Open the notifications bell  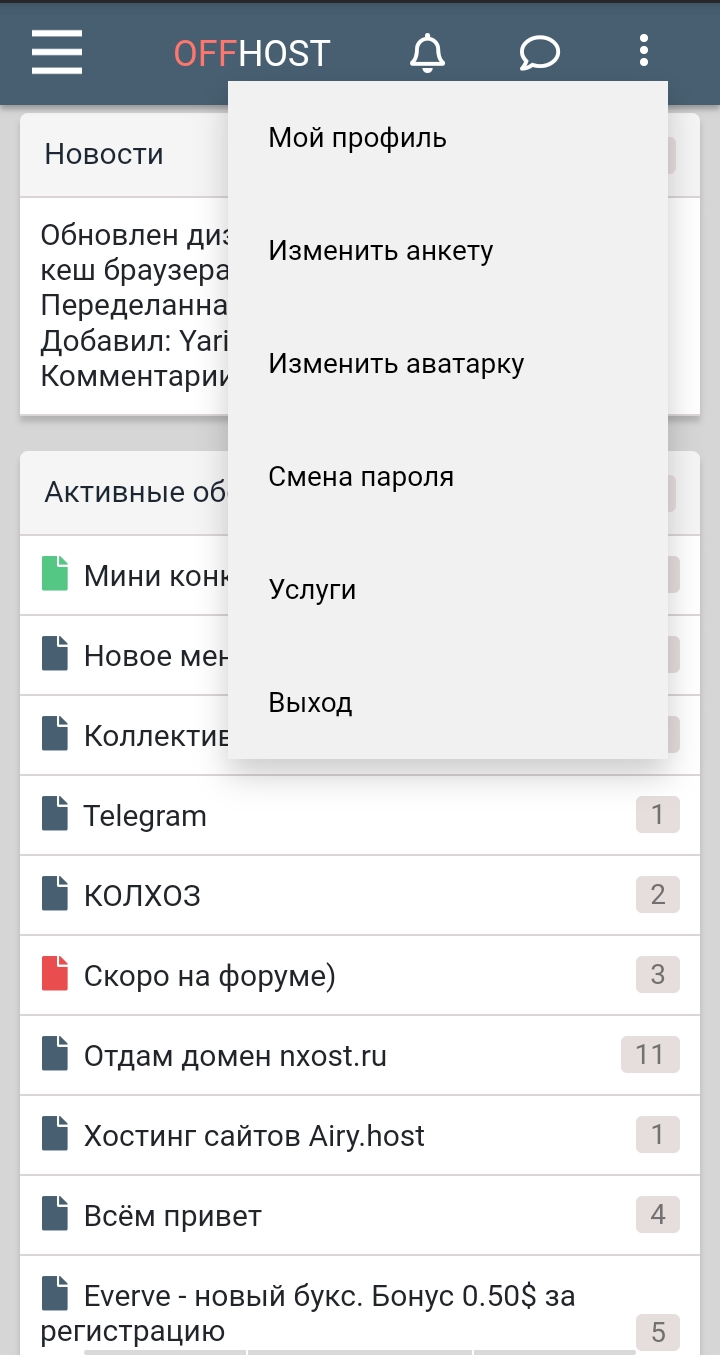(428, 51)
